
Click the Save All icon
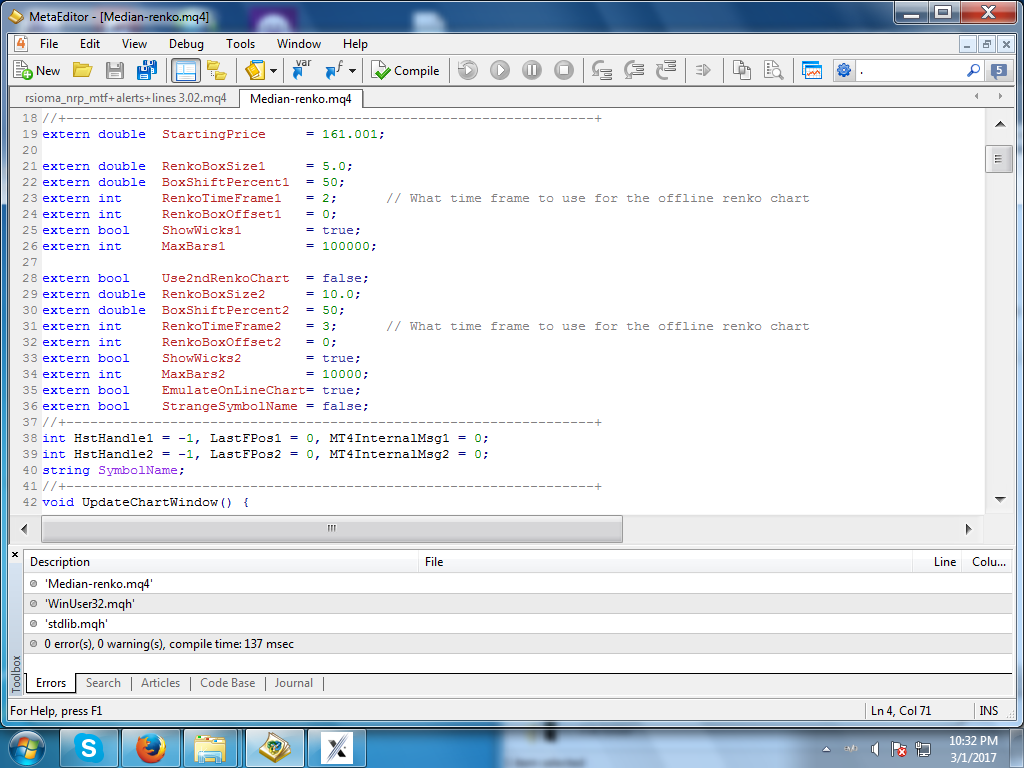(147, 71)
